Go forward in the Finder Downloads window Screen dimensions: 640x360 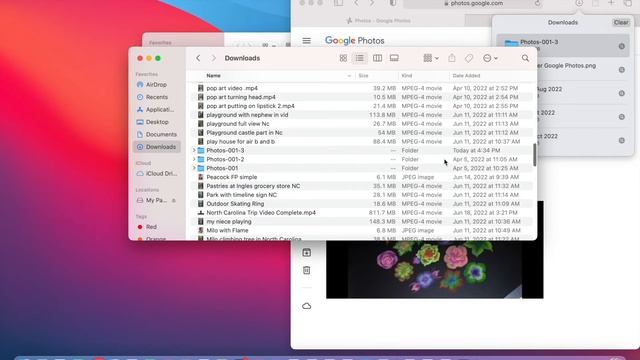click(x=213, y=58)
